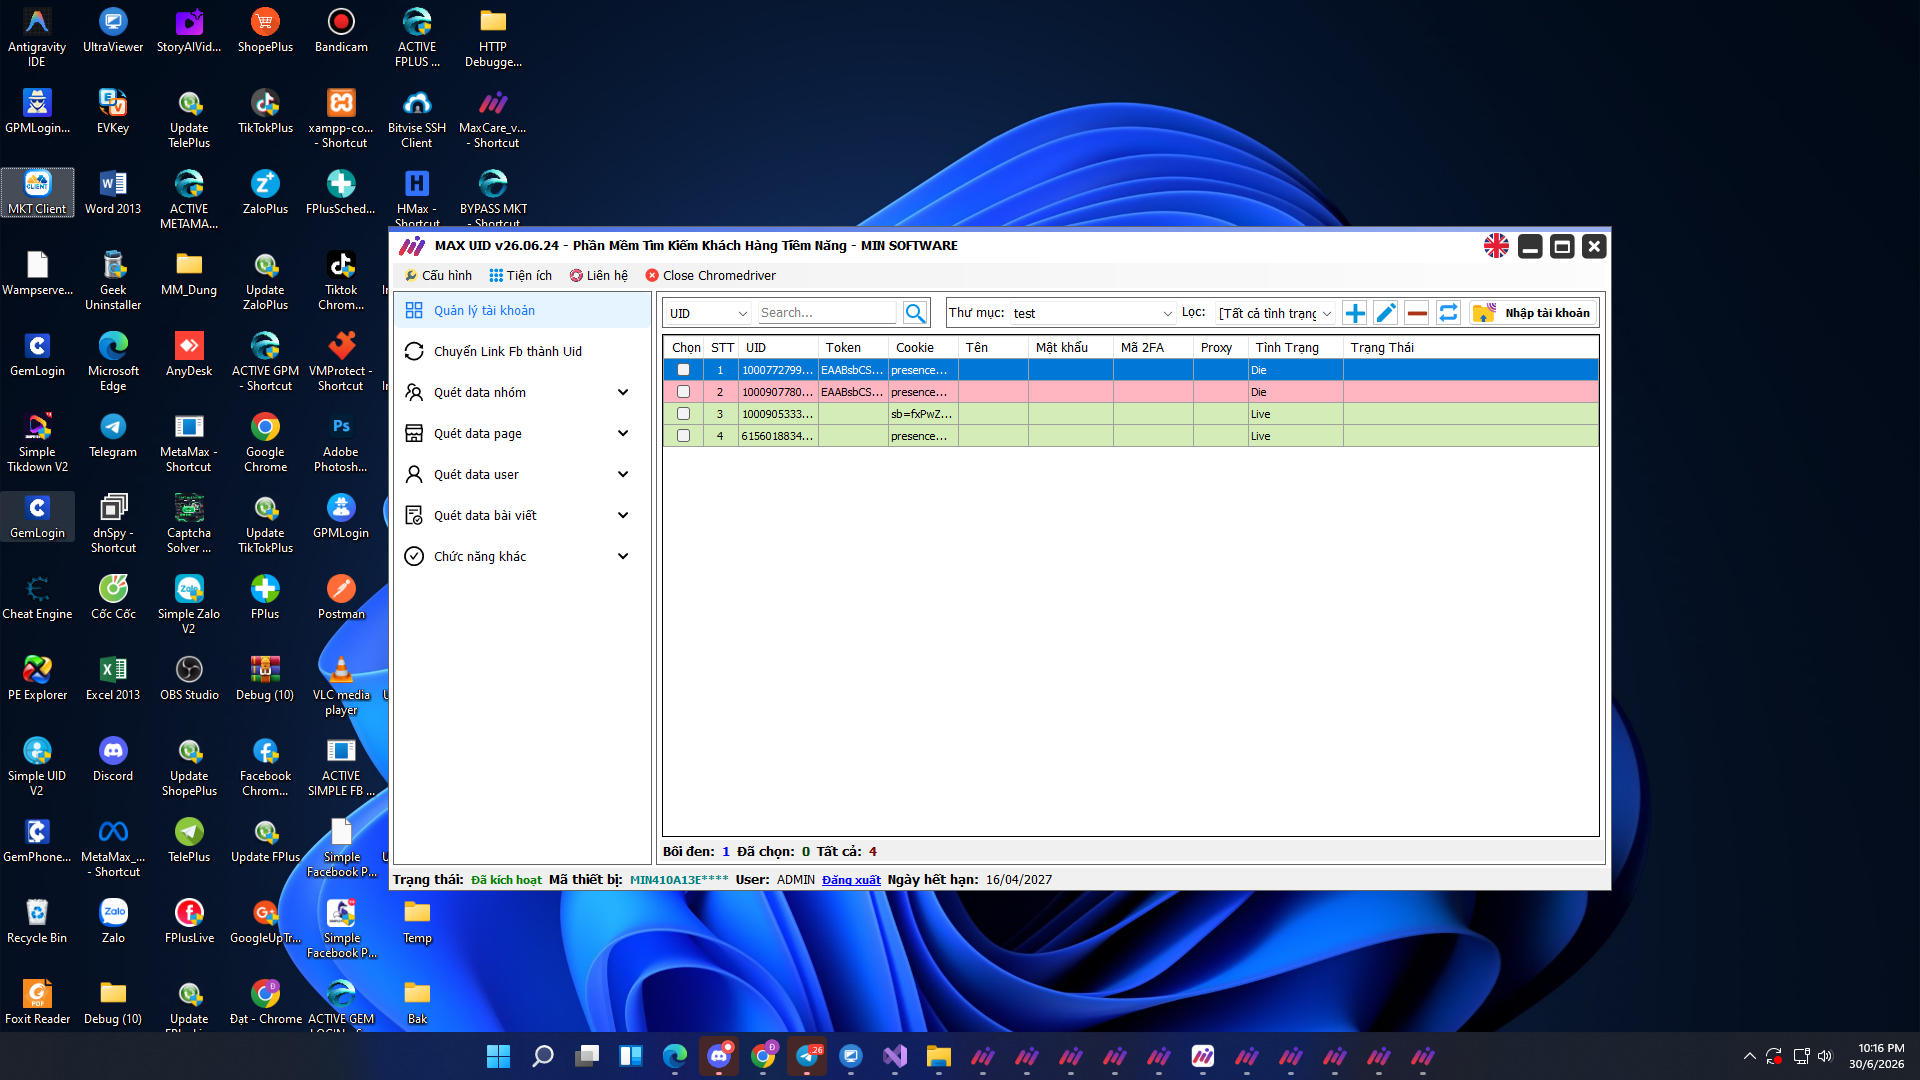Click Close Chromedriver menu item
The image size is (1920, 1080).
(x=710, y=275)
